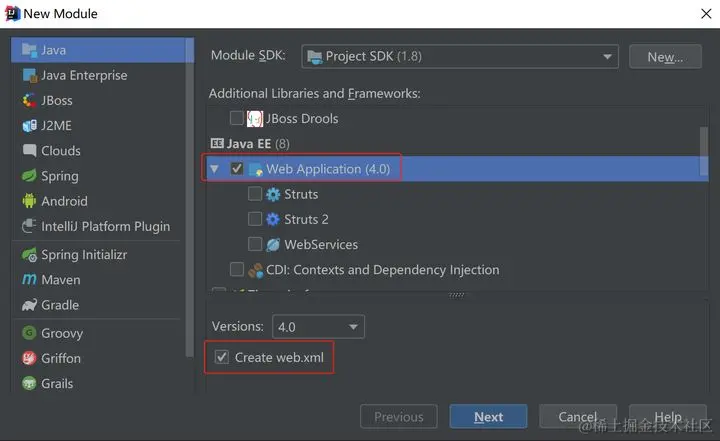Click the Java Enterprise icon
Viewport: 720px width, 441px height.
point(29,75)
